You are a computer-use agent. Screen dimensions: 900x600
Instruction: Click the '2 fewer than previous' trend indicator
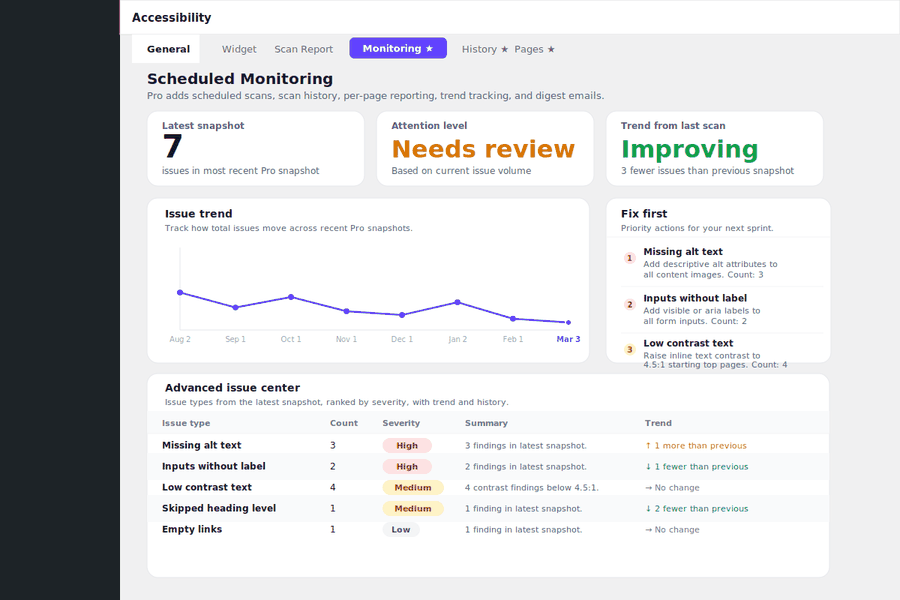pos(696,509)
